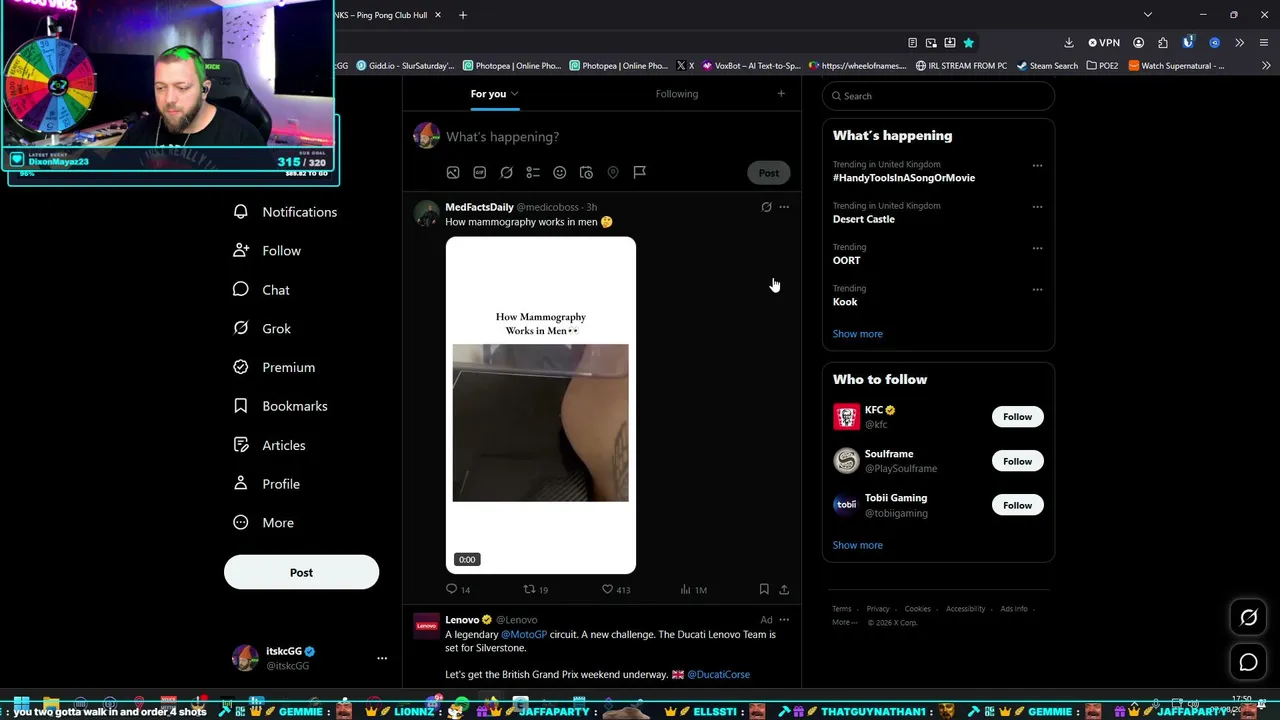Add a photo using the media icon

[x=453, y=173]
